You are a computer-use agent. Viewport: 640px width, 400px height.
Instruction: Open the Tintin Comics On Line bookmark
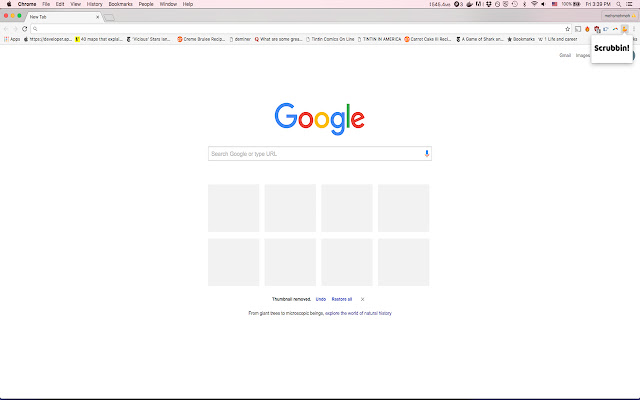point(330,39)
